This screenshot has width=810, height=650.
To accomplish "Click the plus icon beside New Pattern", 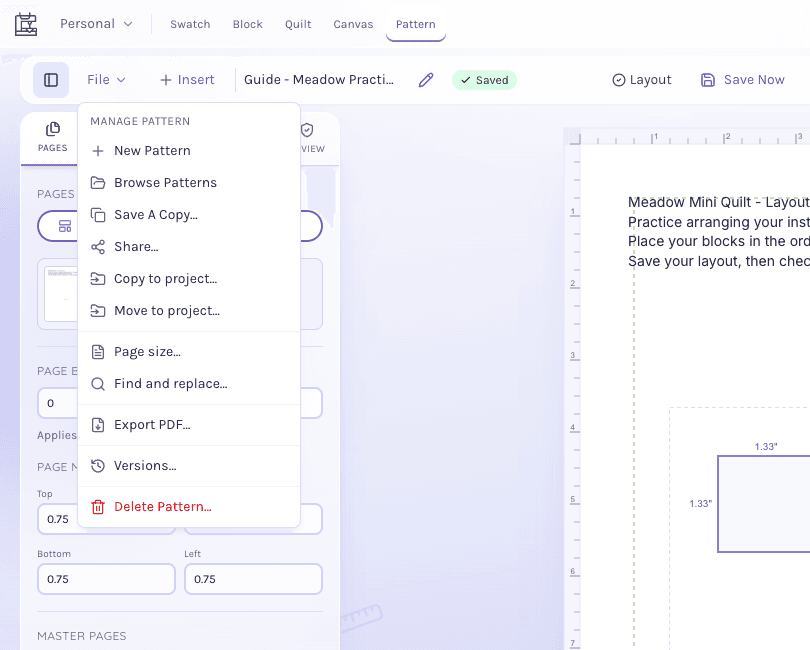I will [98, 151].
